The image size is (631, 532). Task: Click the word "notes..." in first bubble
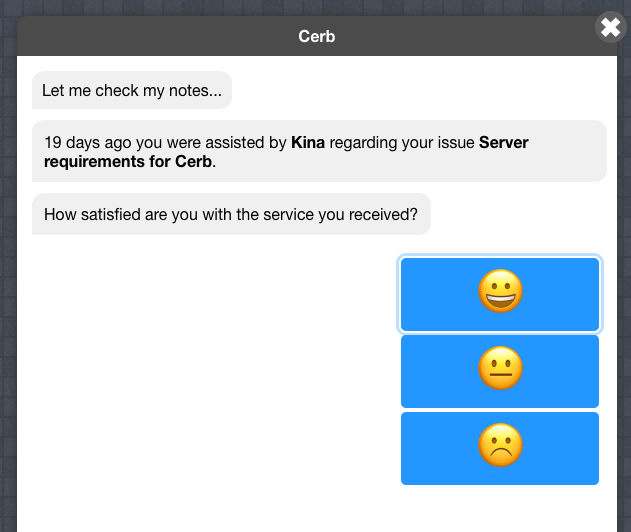tap(195, 91)
